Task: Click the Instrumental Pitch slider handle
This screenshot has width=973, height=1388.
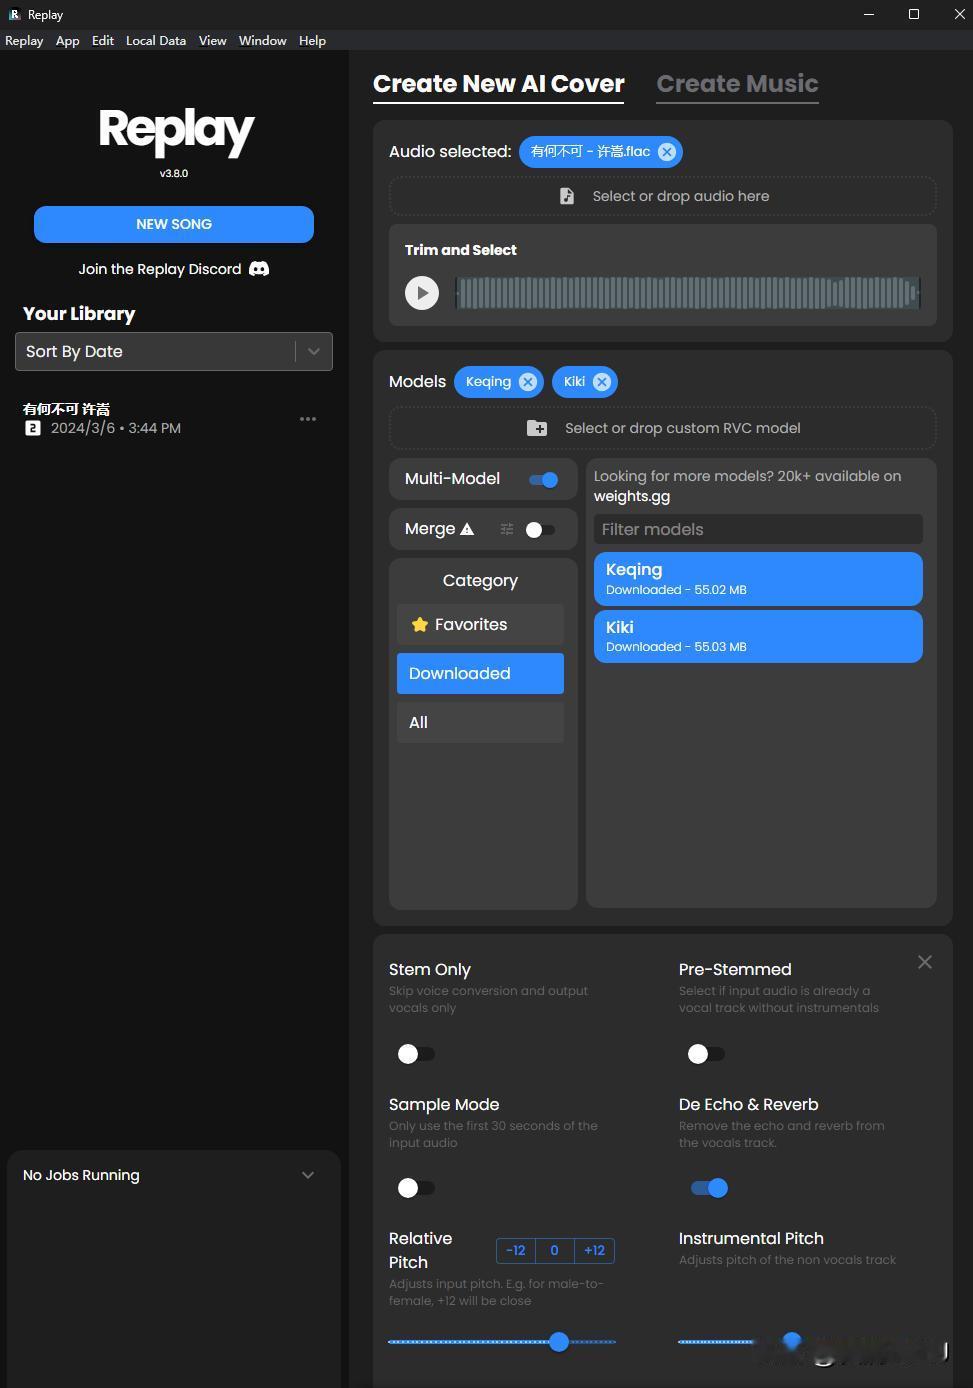Action: [x=792, y=1340]
